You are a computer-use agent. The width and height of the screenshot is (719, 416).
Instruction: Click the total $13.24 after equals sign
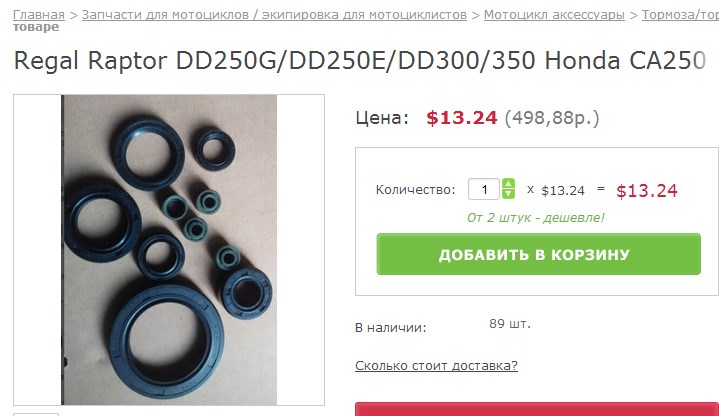[x=647, y=191]
